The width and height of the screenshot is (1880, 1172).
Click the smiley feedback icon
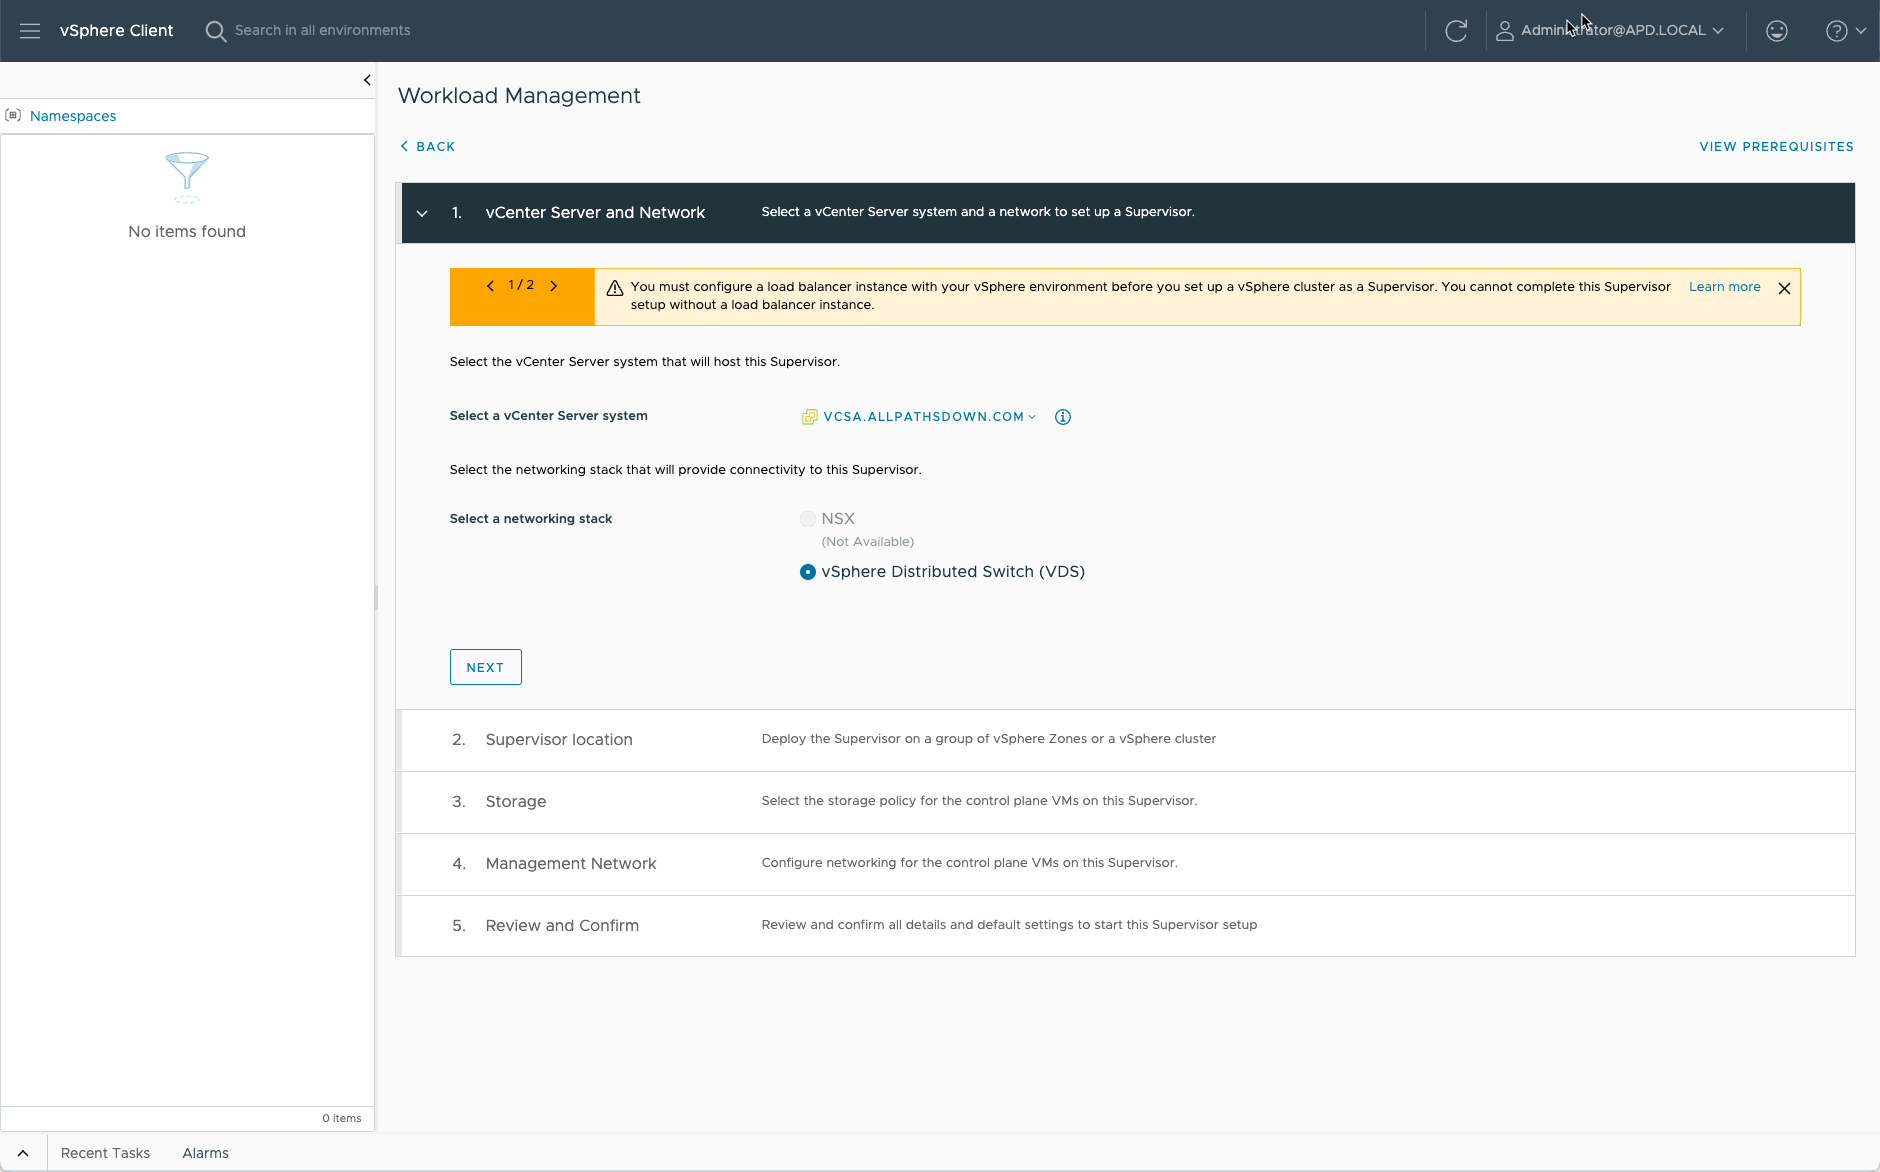coord(1776,31)
